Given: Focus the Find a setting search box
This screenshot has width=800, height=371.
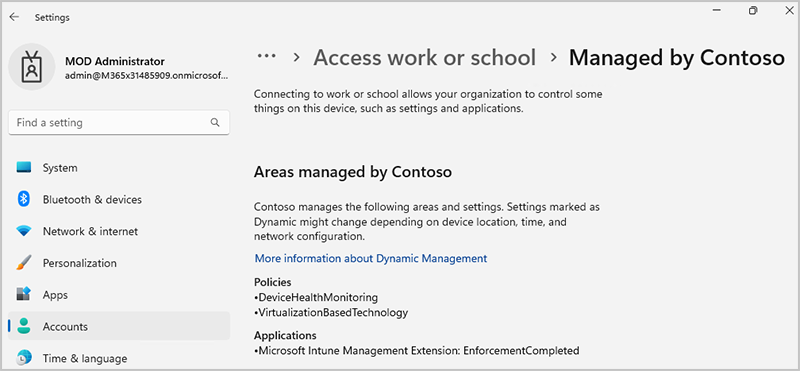Looking at the screenshot, I should (119, 122).
